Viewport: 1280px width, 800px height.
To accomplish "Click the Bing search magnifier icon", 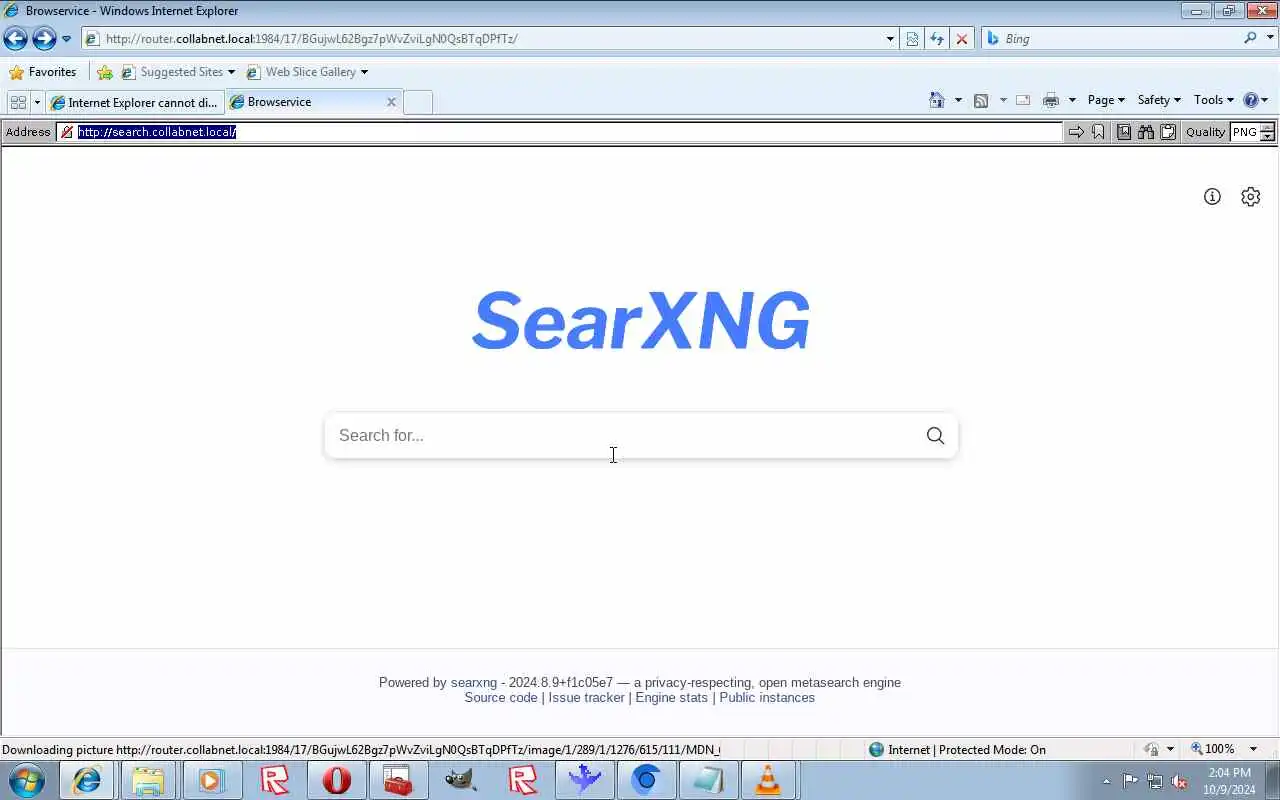I will 1250,38.
